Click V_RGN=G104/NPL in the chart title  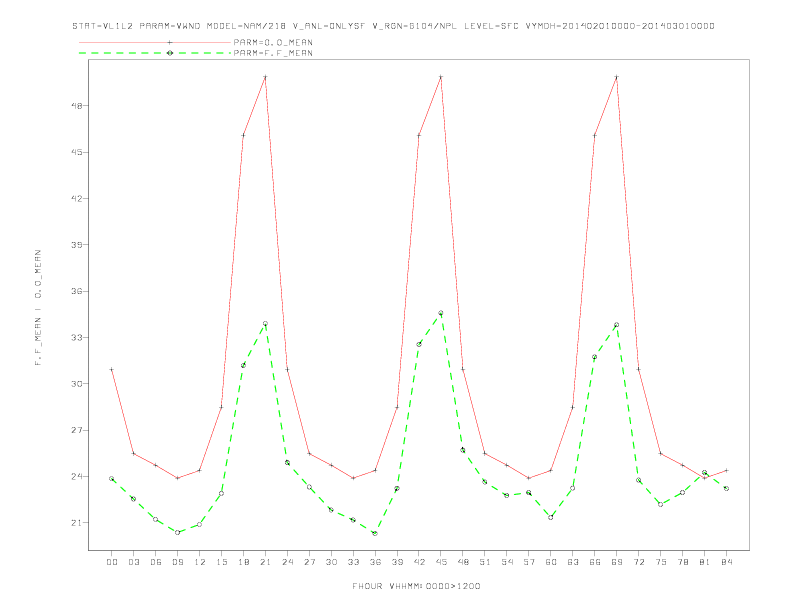point(415,26)
